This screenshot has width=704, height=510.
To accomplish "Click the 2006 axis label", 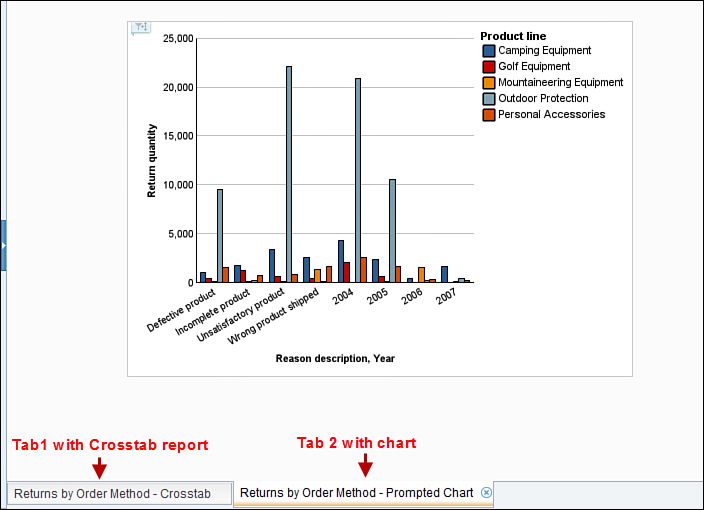I will 412,297.
